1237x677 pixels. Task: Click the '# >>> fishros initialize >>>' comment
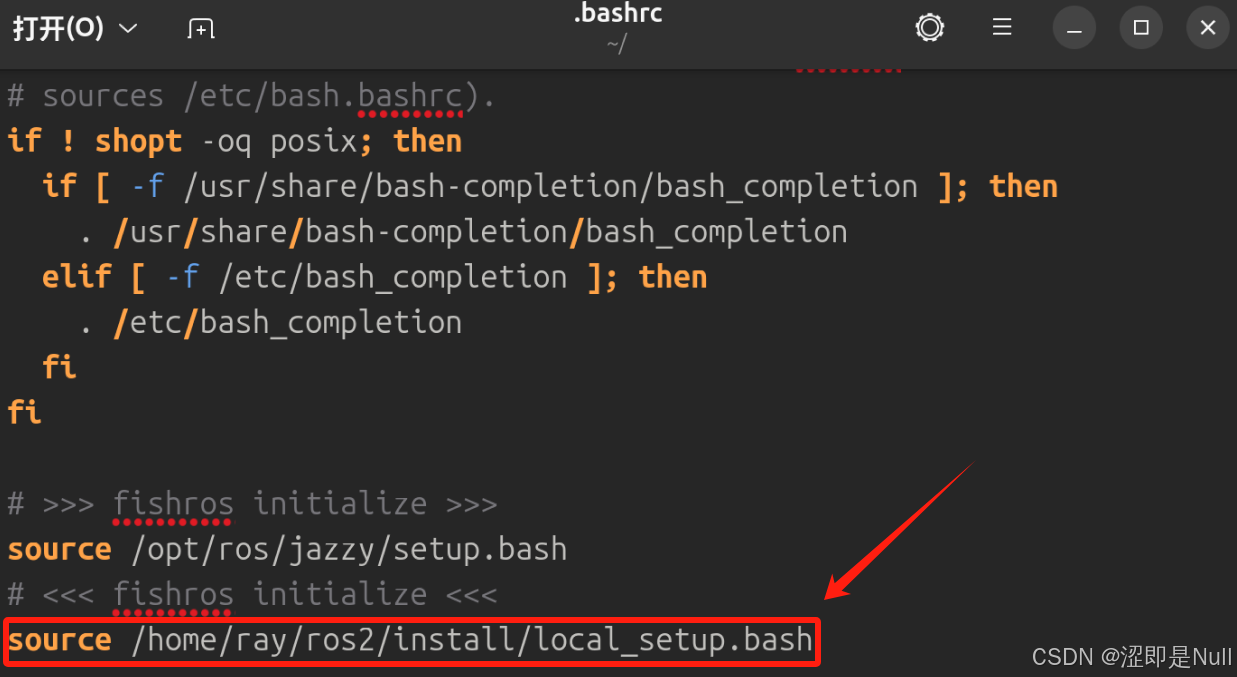252,503
